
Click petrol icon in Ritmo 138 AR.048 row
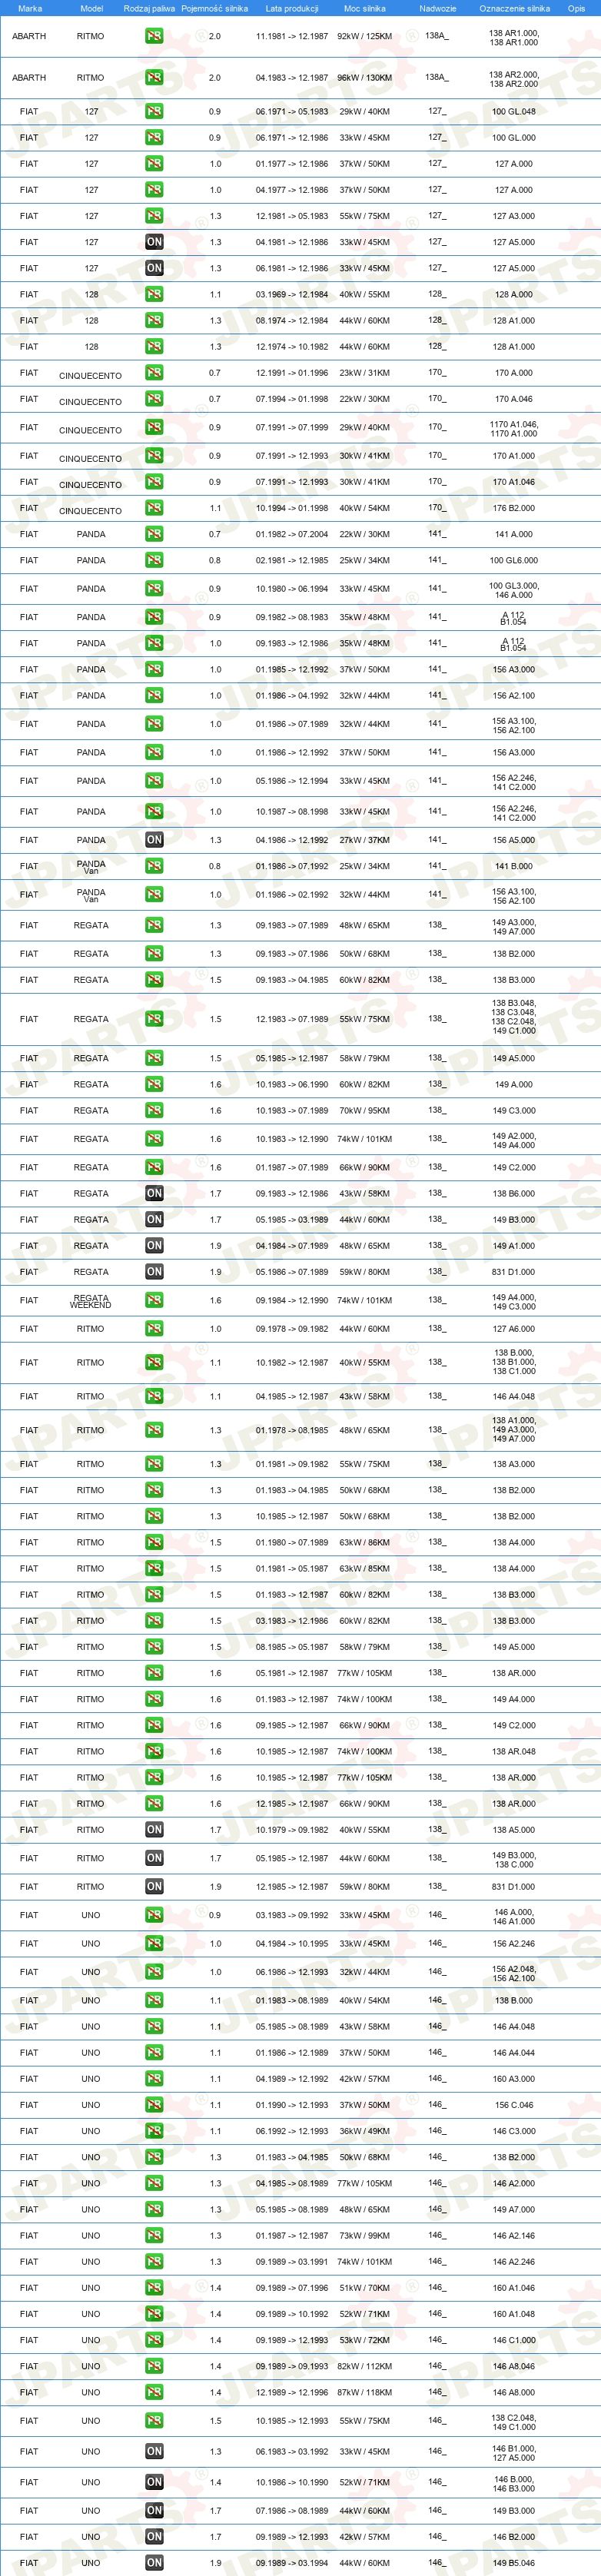pos(154,1751)
